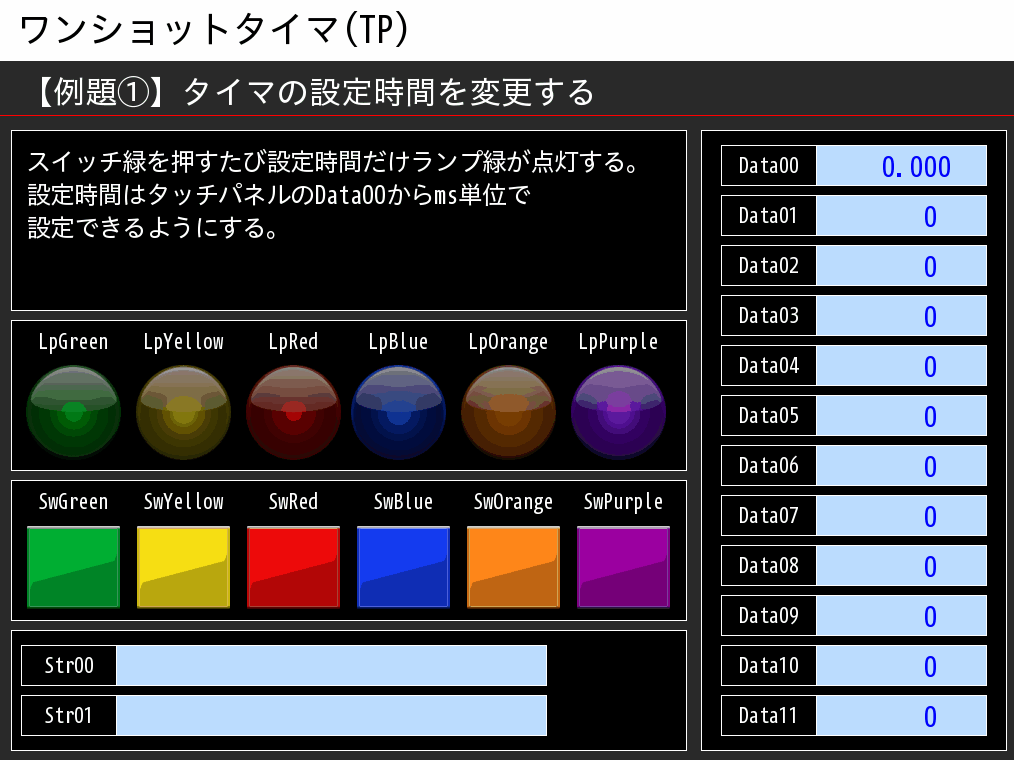Click the LpOrange lamp indicator
This screenshot has height=760, width=1014.
508,413
